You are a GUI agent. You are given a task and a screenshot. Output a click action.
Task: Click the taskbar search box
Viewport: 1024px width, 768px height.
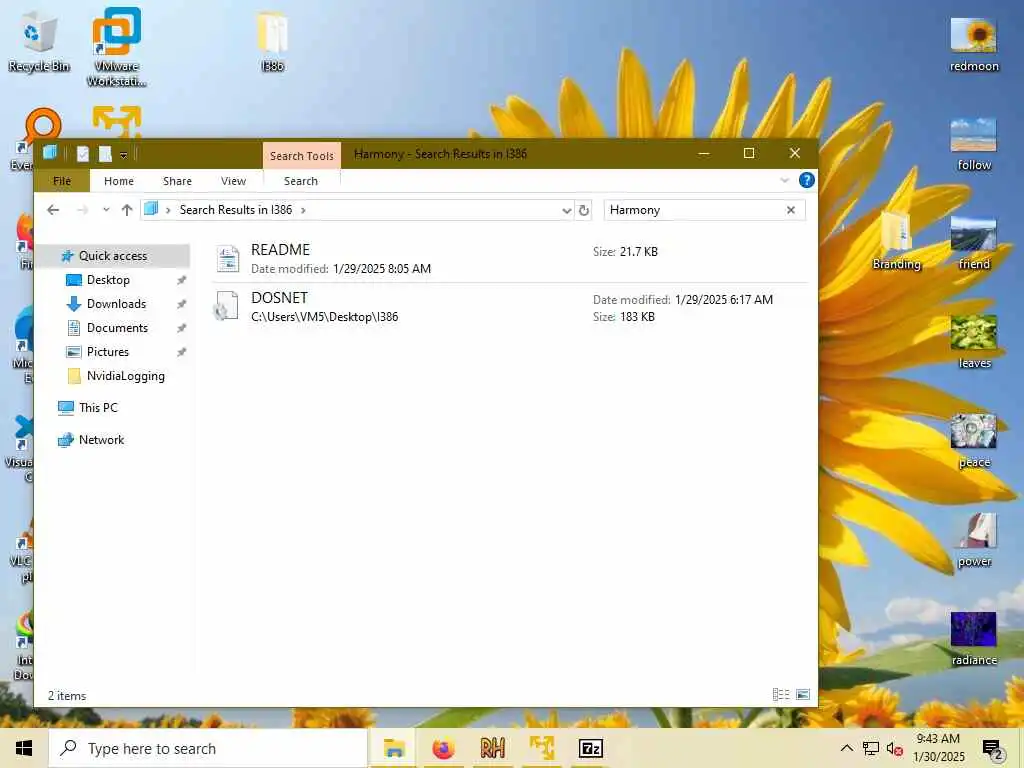point(208,748)
